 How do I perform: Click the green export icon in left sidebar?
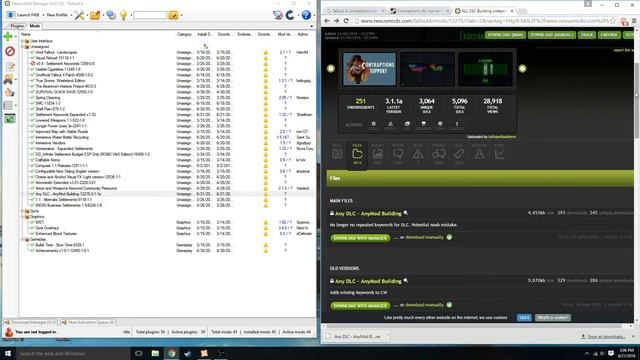pyautogui.click(x=10, y=119)
